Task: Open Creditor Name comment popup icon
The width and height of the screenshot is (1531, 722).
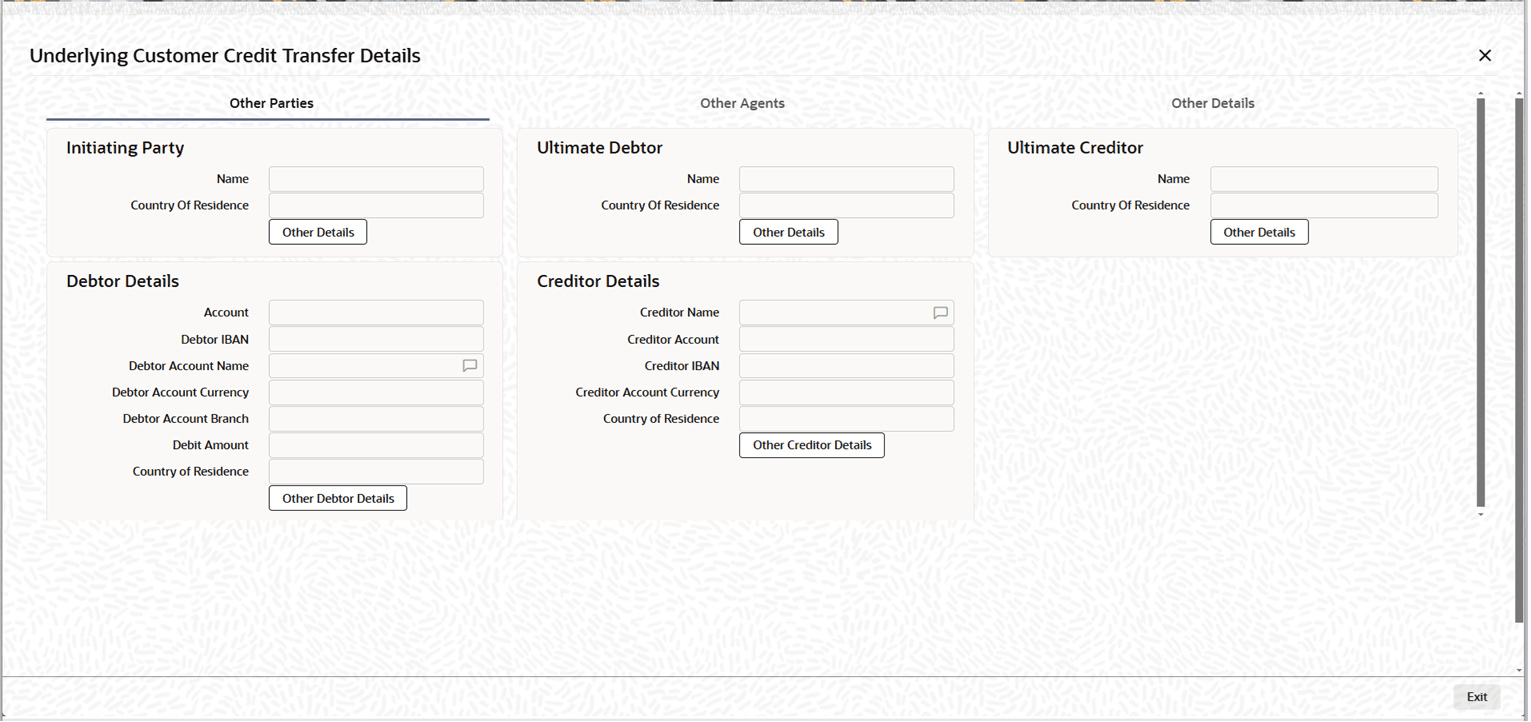Action: (x=940, y=313)
